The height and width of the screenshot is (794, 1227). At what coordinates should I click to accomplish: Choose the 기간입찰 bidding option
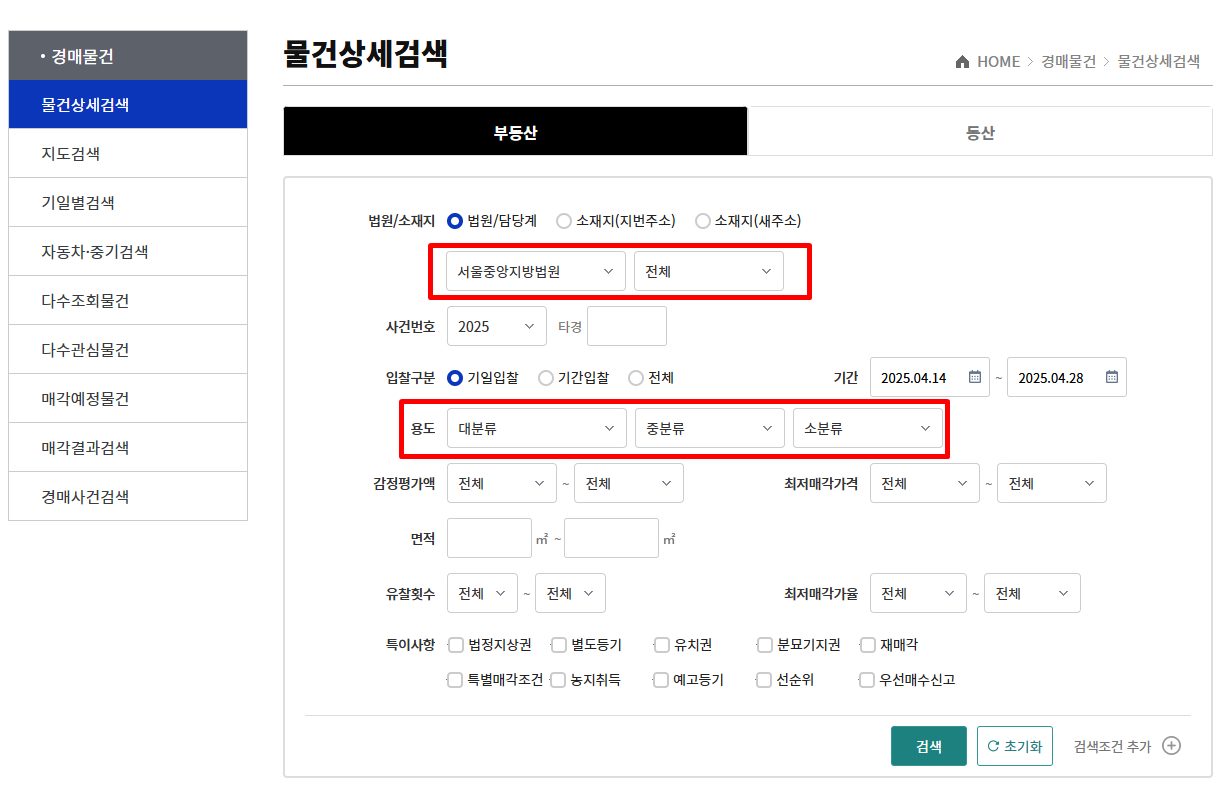544,377
